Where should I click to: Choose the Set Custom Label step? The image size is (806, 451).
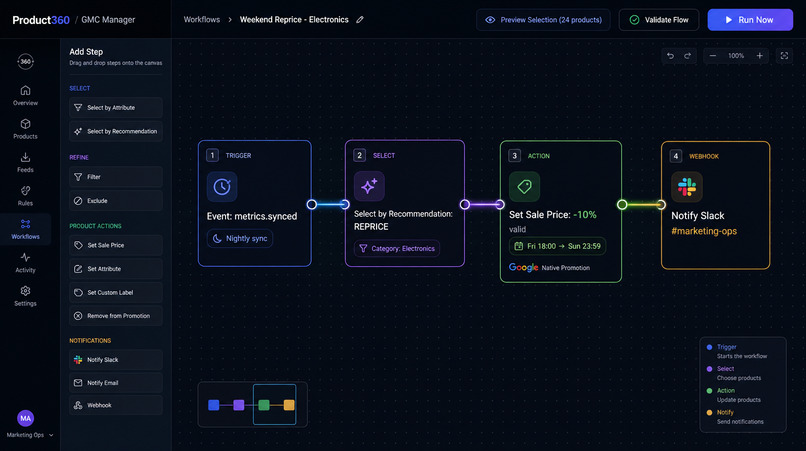116,293
